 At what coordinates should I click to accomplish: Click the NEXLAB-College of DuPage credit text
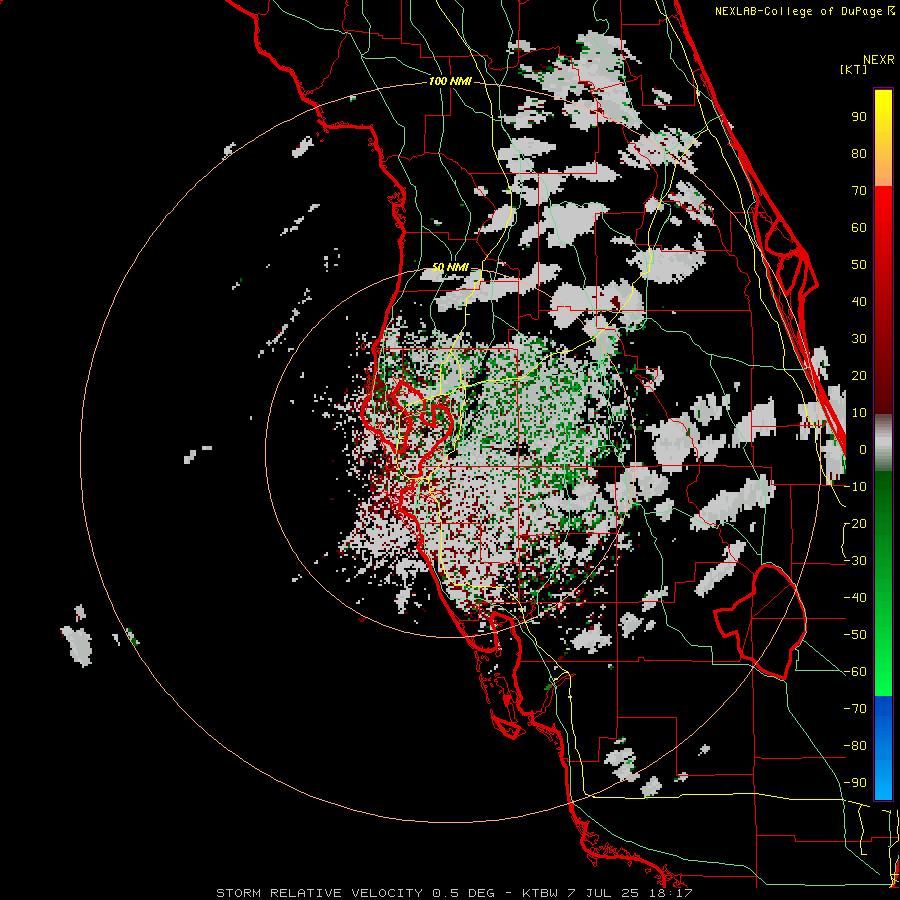click(804, 11)
